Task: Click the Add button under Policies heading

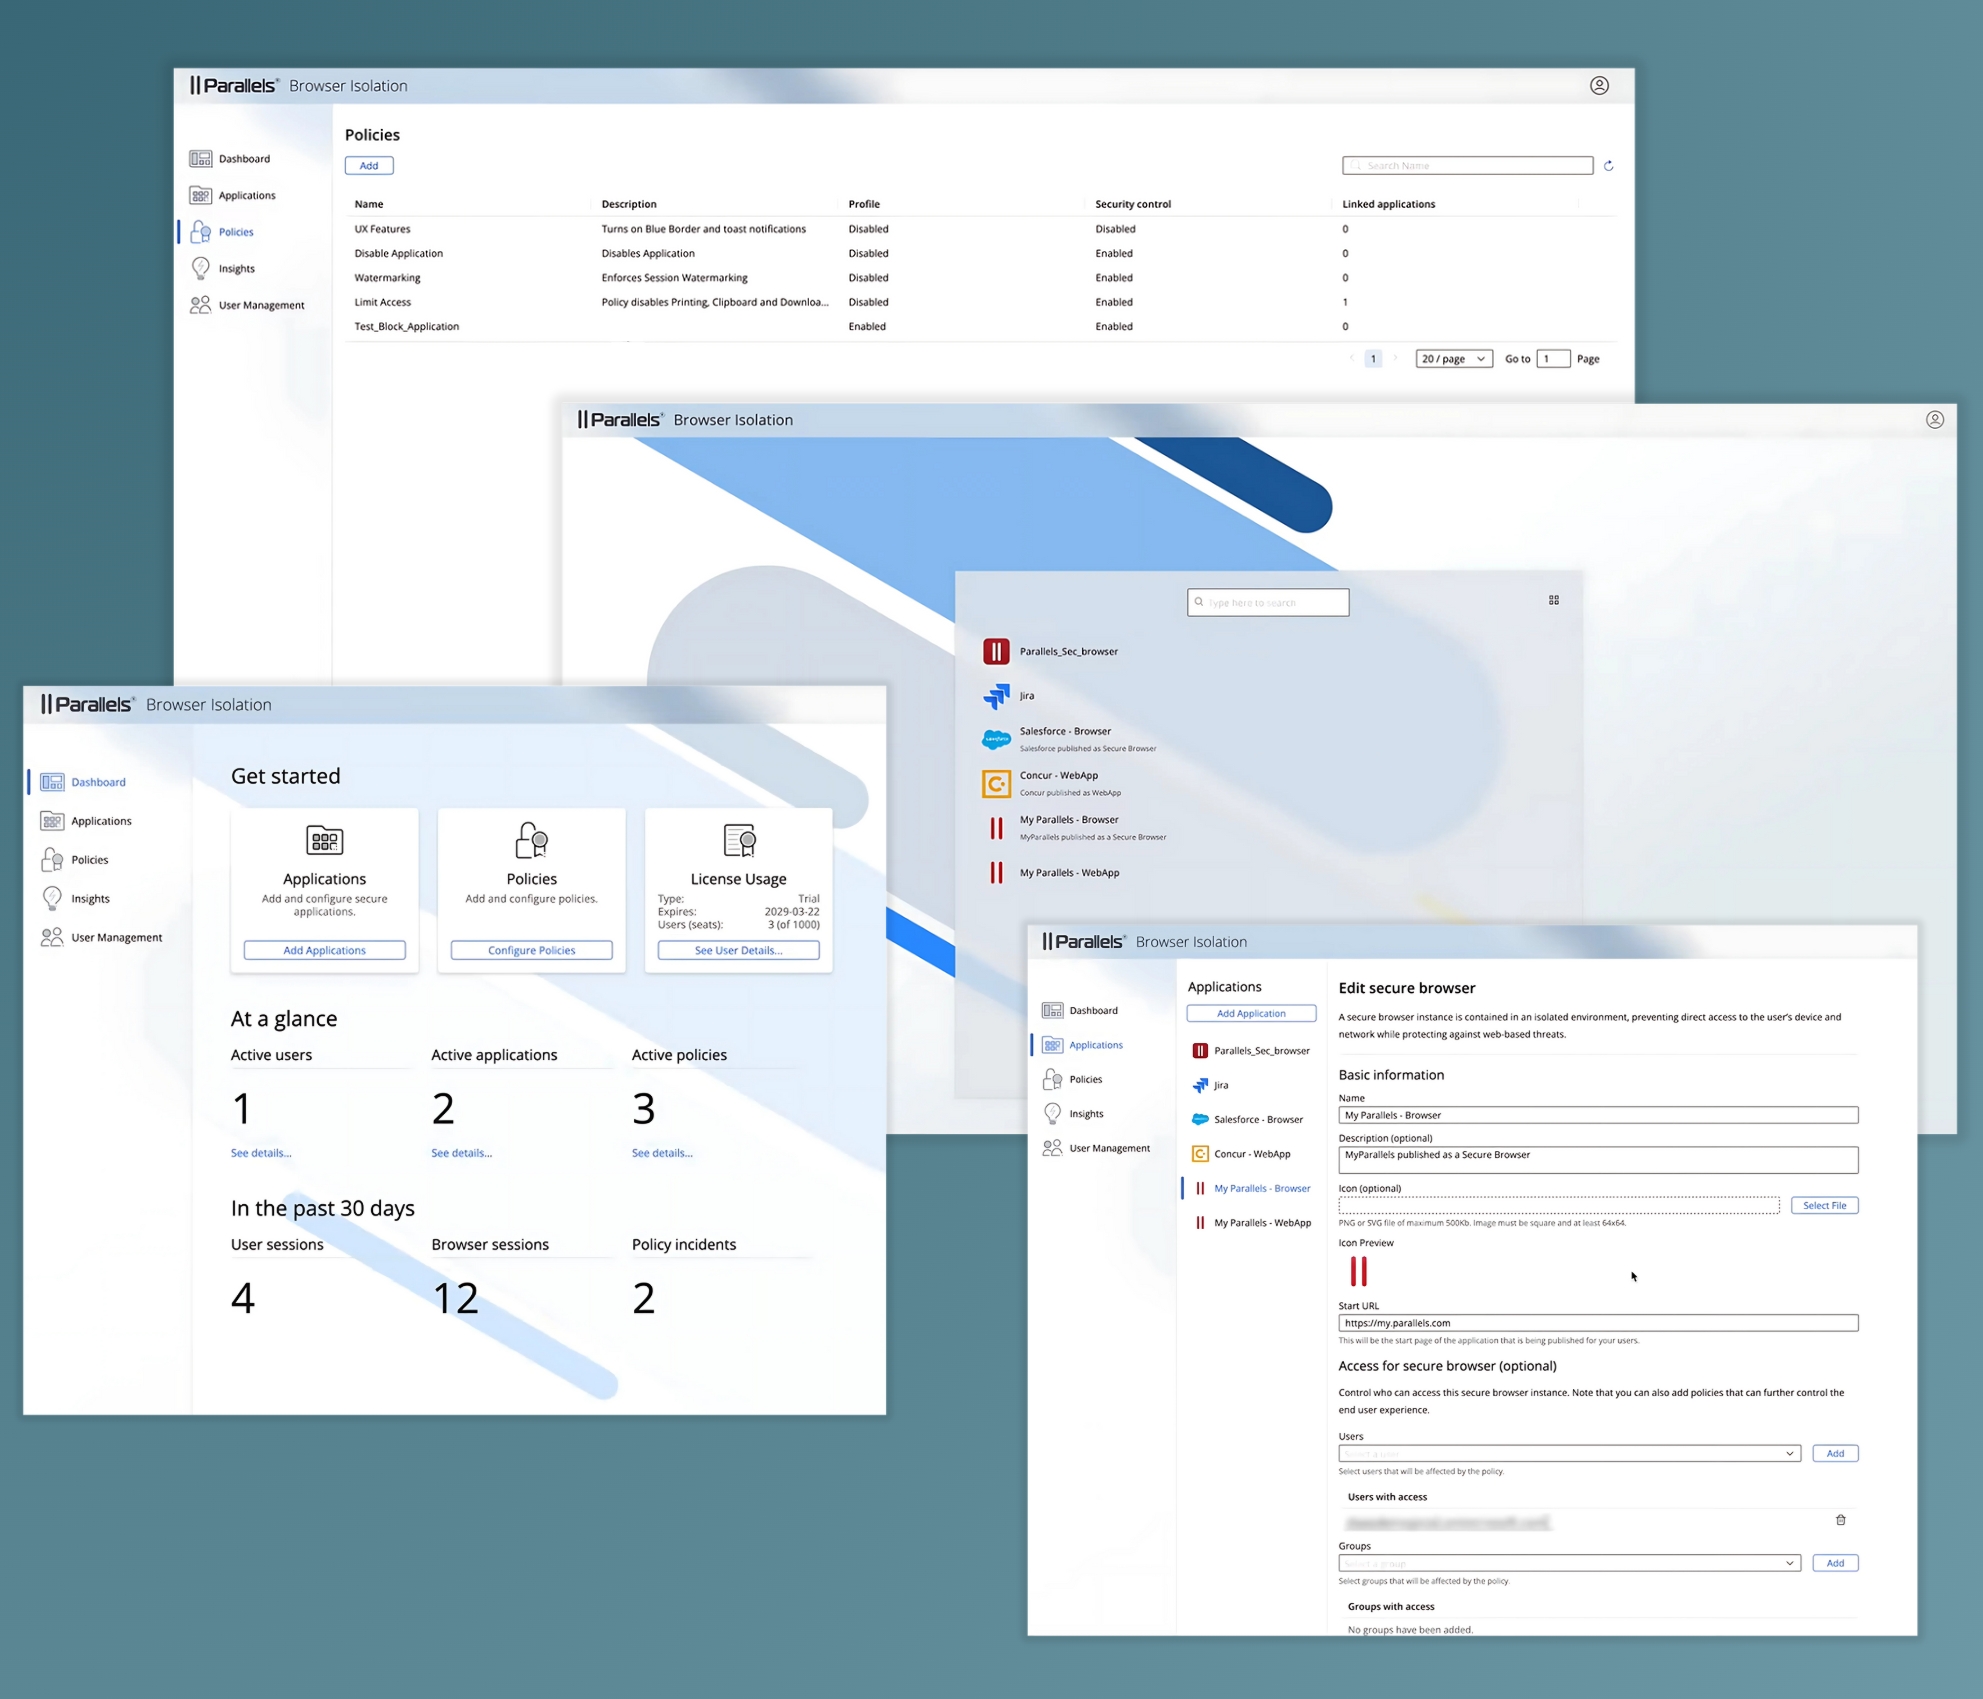Action: (369, 166)
